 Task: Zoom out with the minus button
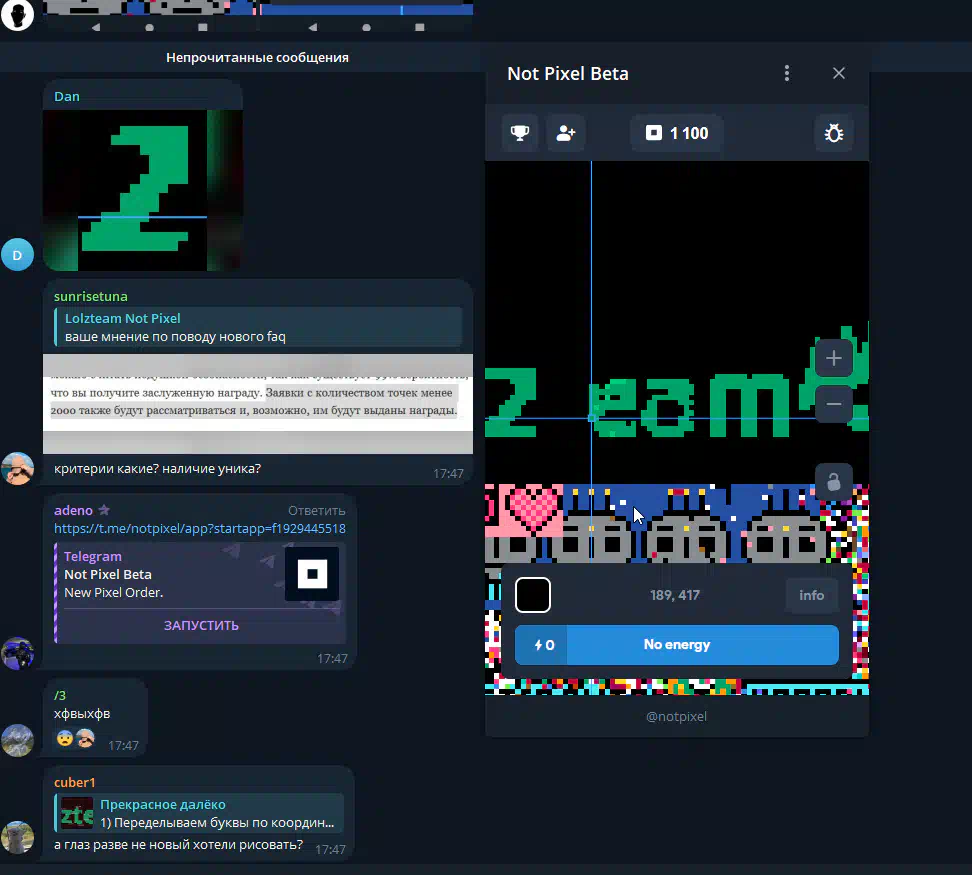(x=834, y=404)
